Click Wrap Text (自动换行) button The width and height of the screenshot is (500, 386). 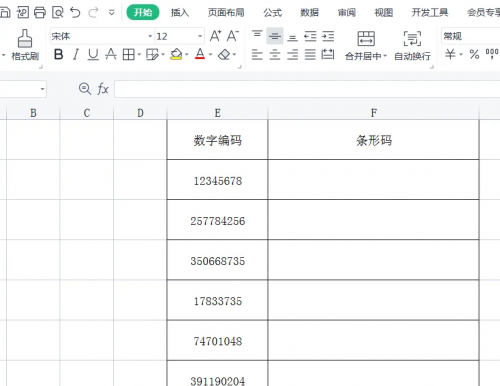[x=412, y=45]
